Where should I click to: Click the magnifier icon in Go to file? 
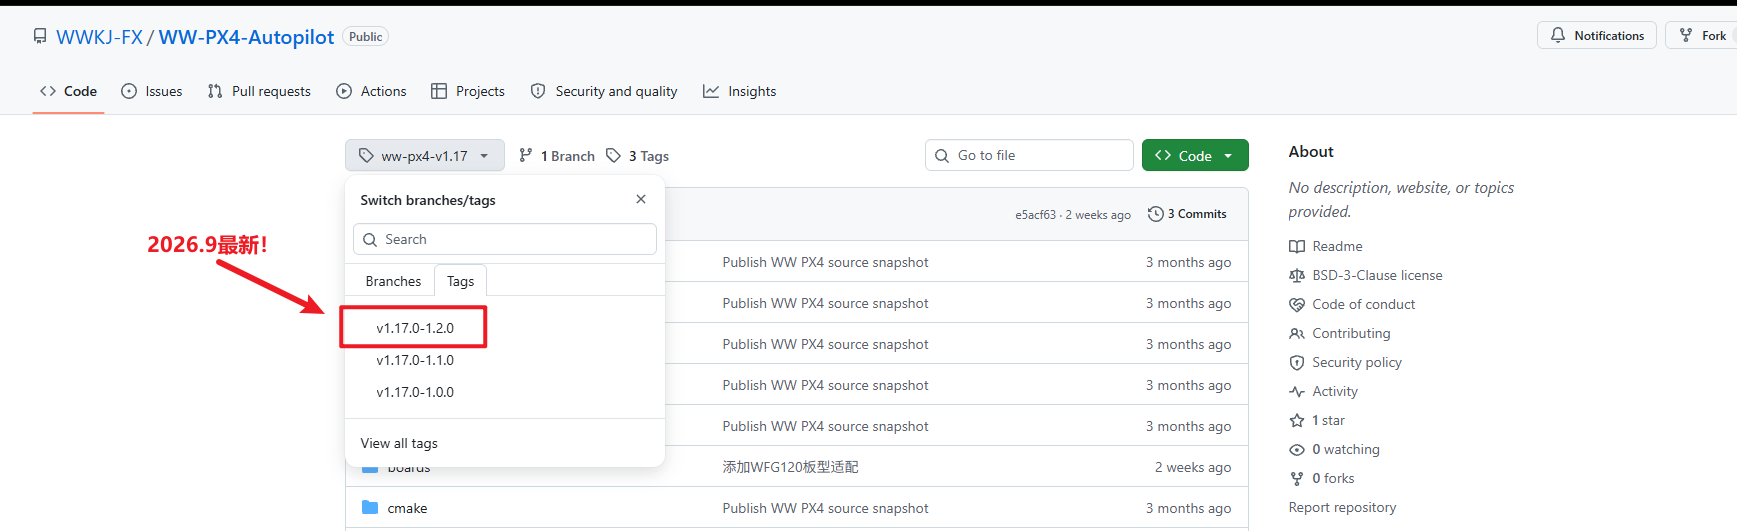pyautogui.click(x=942, y=155)
